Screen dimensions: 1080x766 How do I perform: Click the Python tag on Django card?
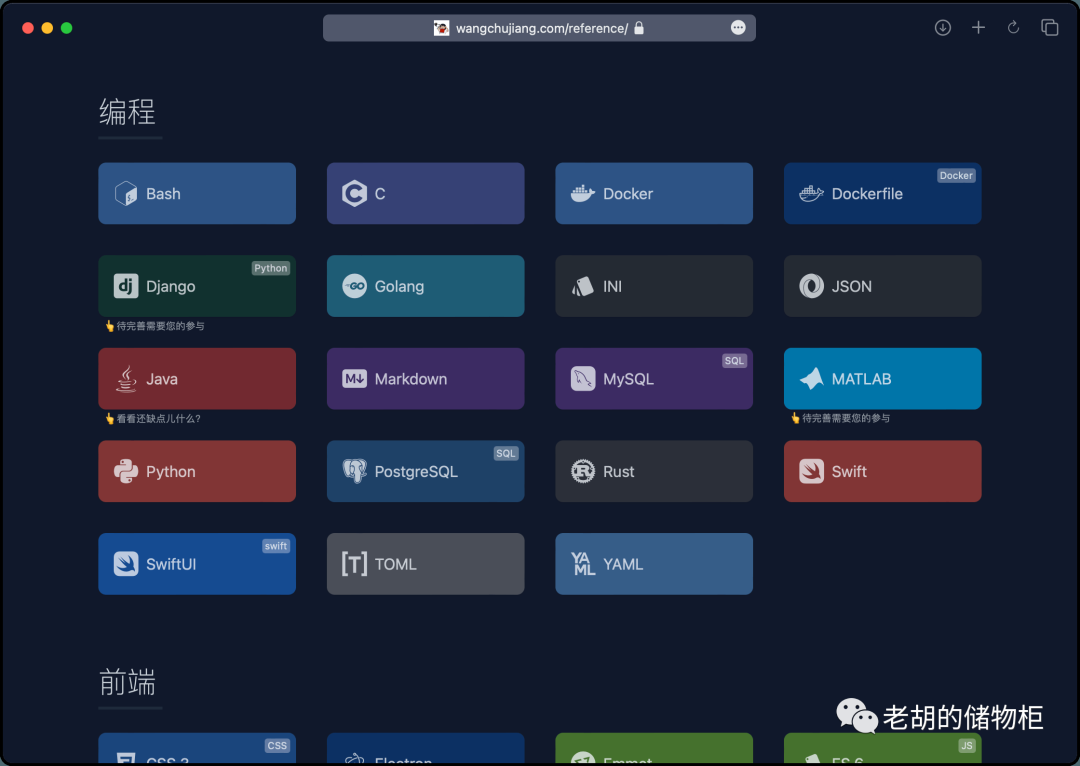coord(271,268)
